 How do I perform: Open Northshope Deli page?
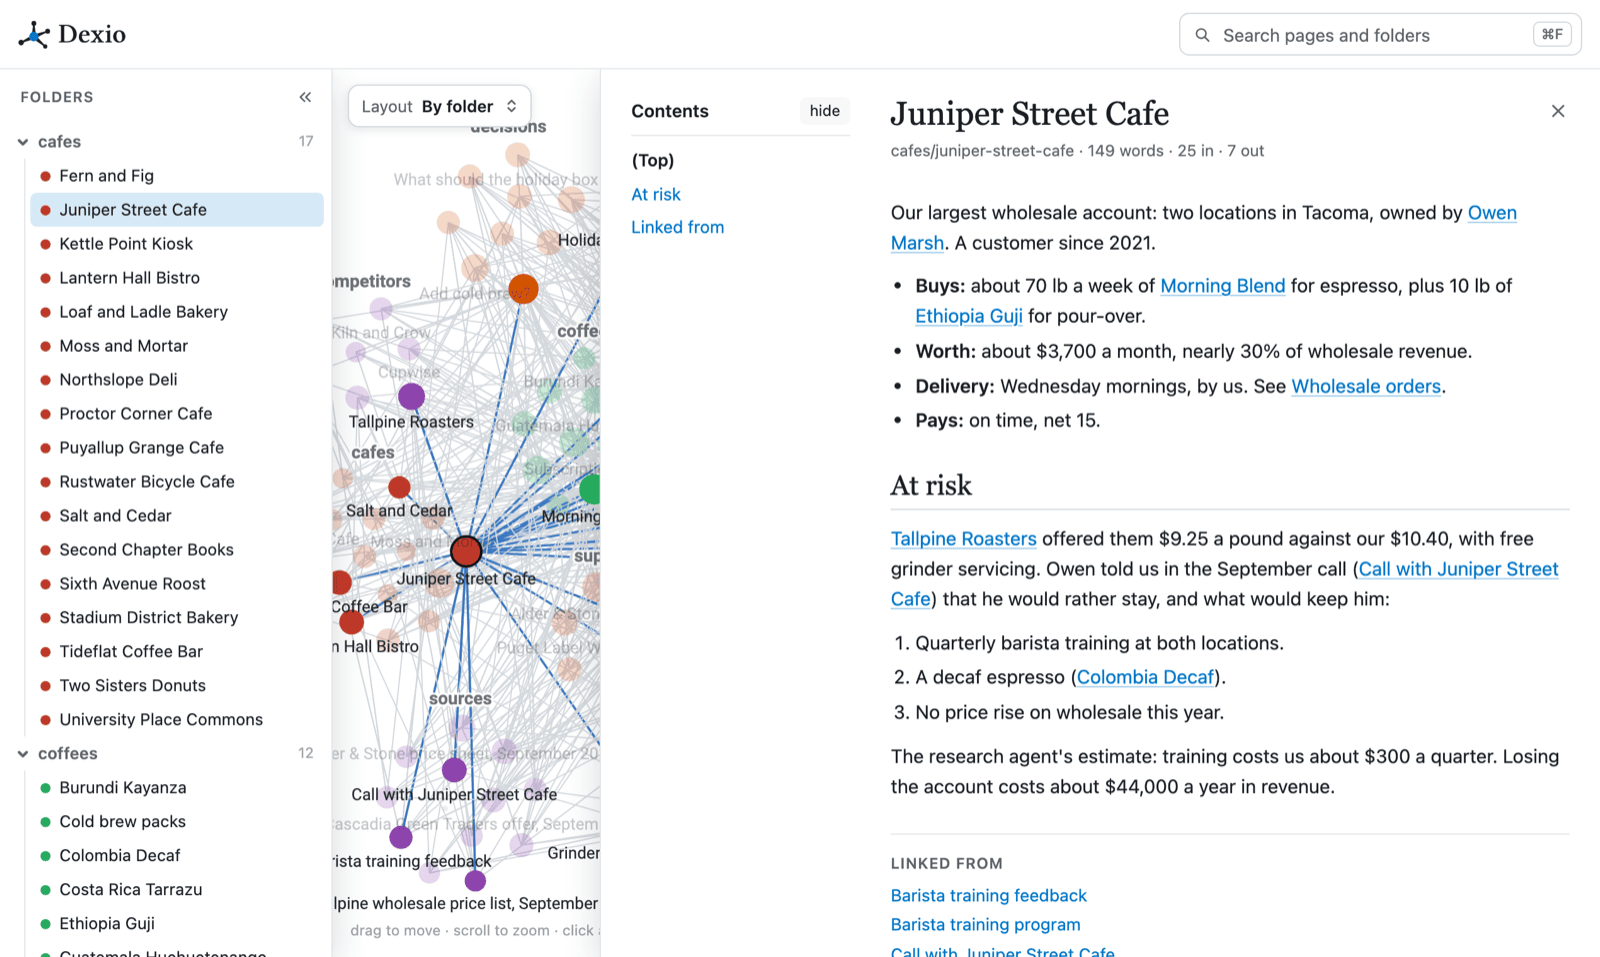(177, 380)
